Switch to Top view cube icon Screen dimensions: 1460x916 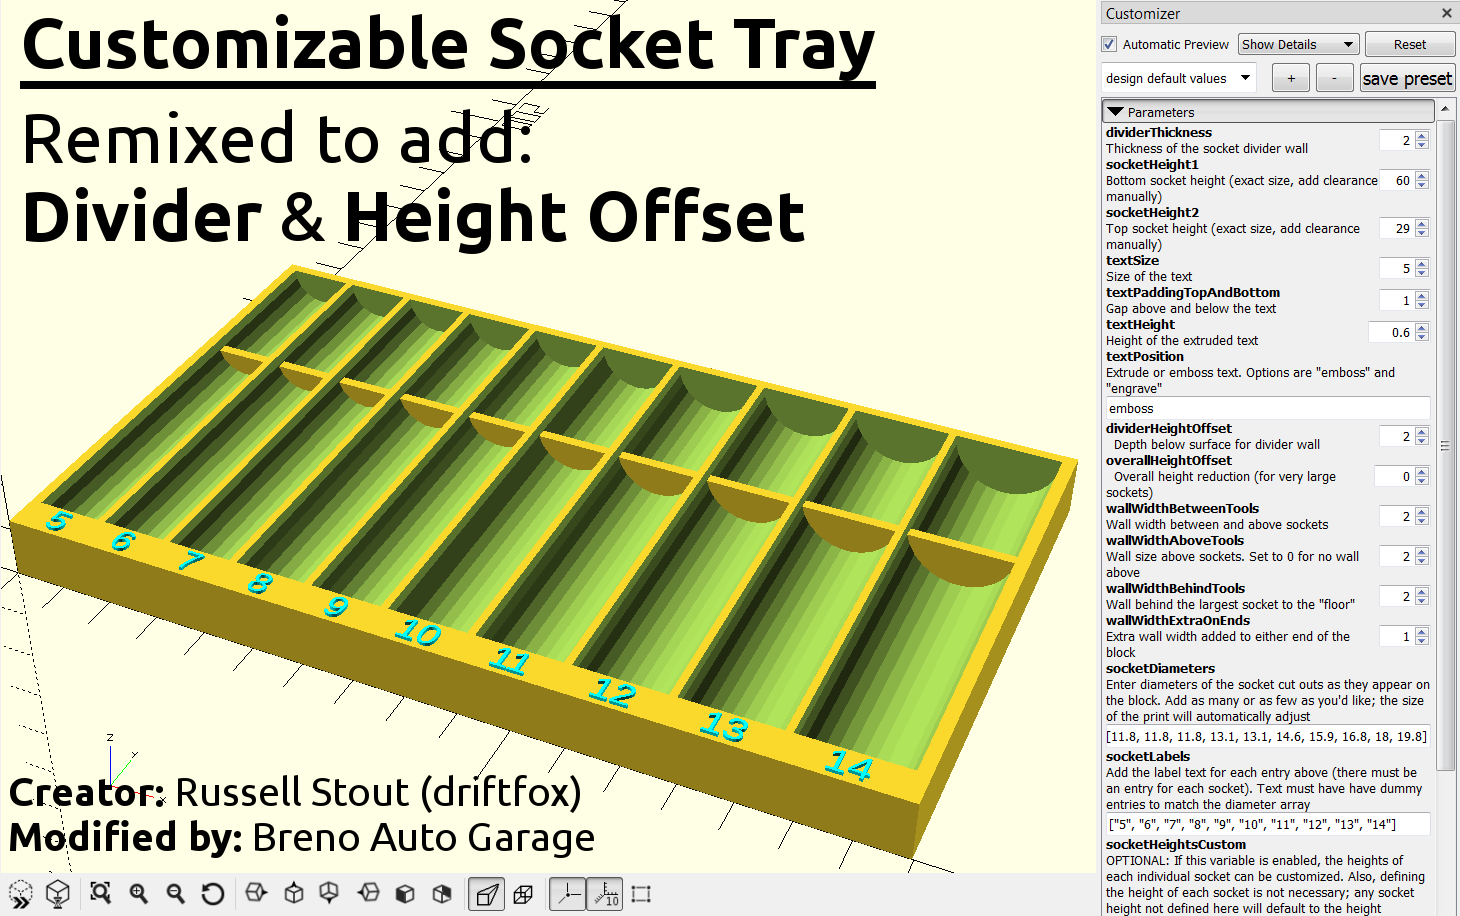[x=294, y=893]
